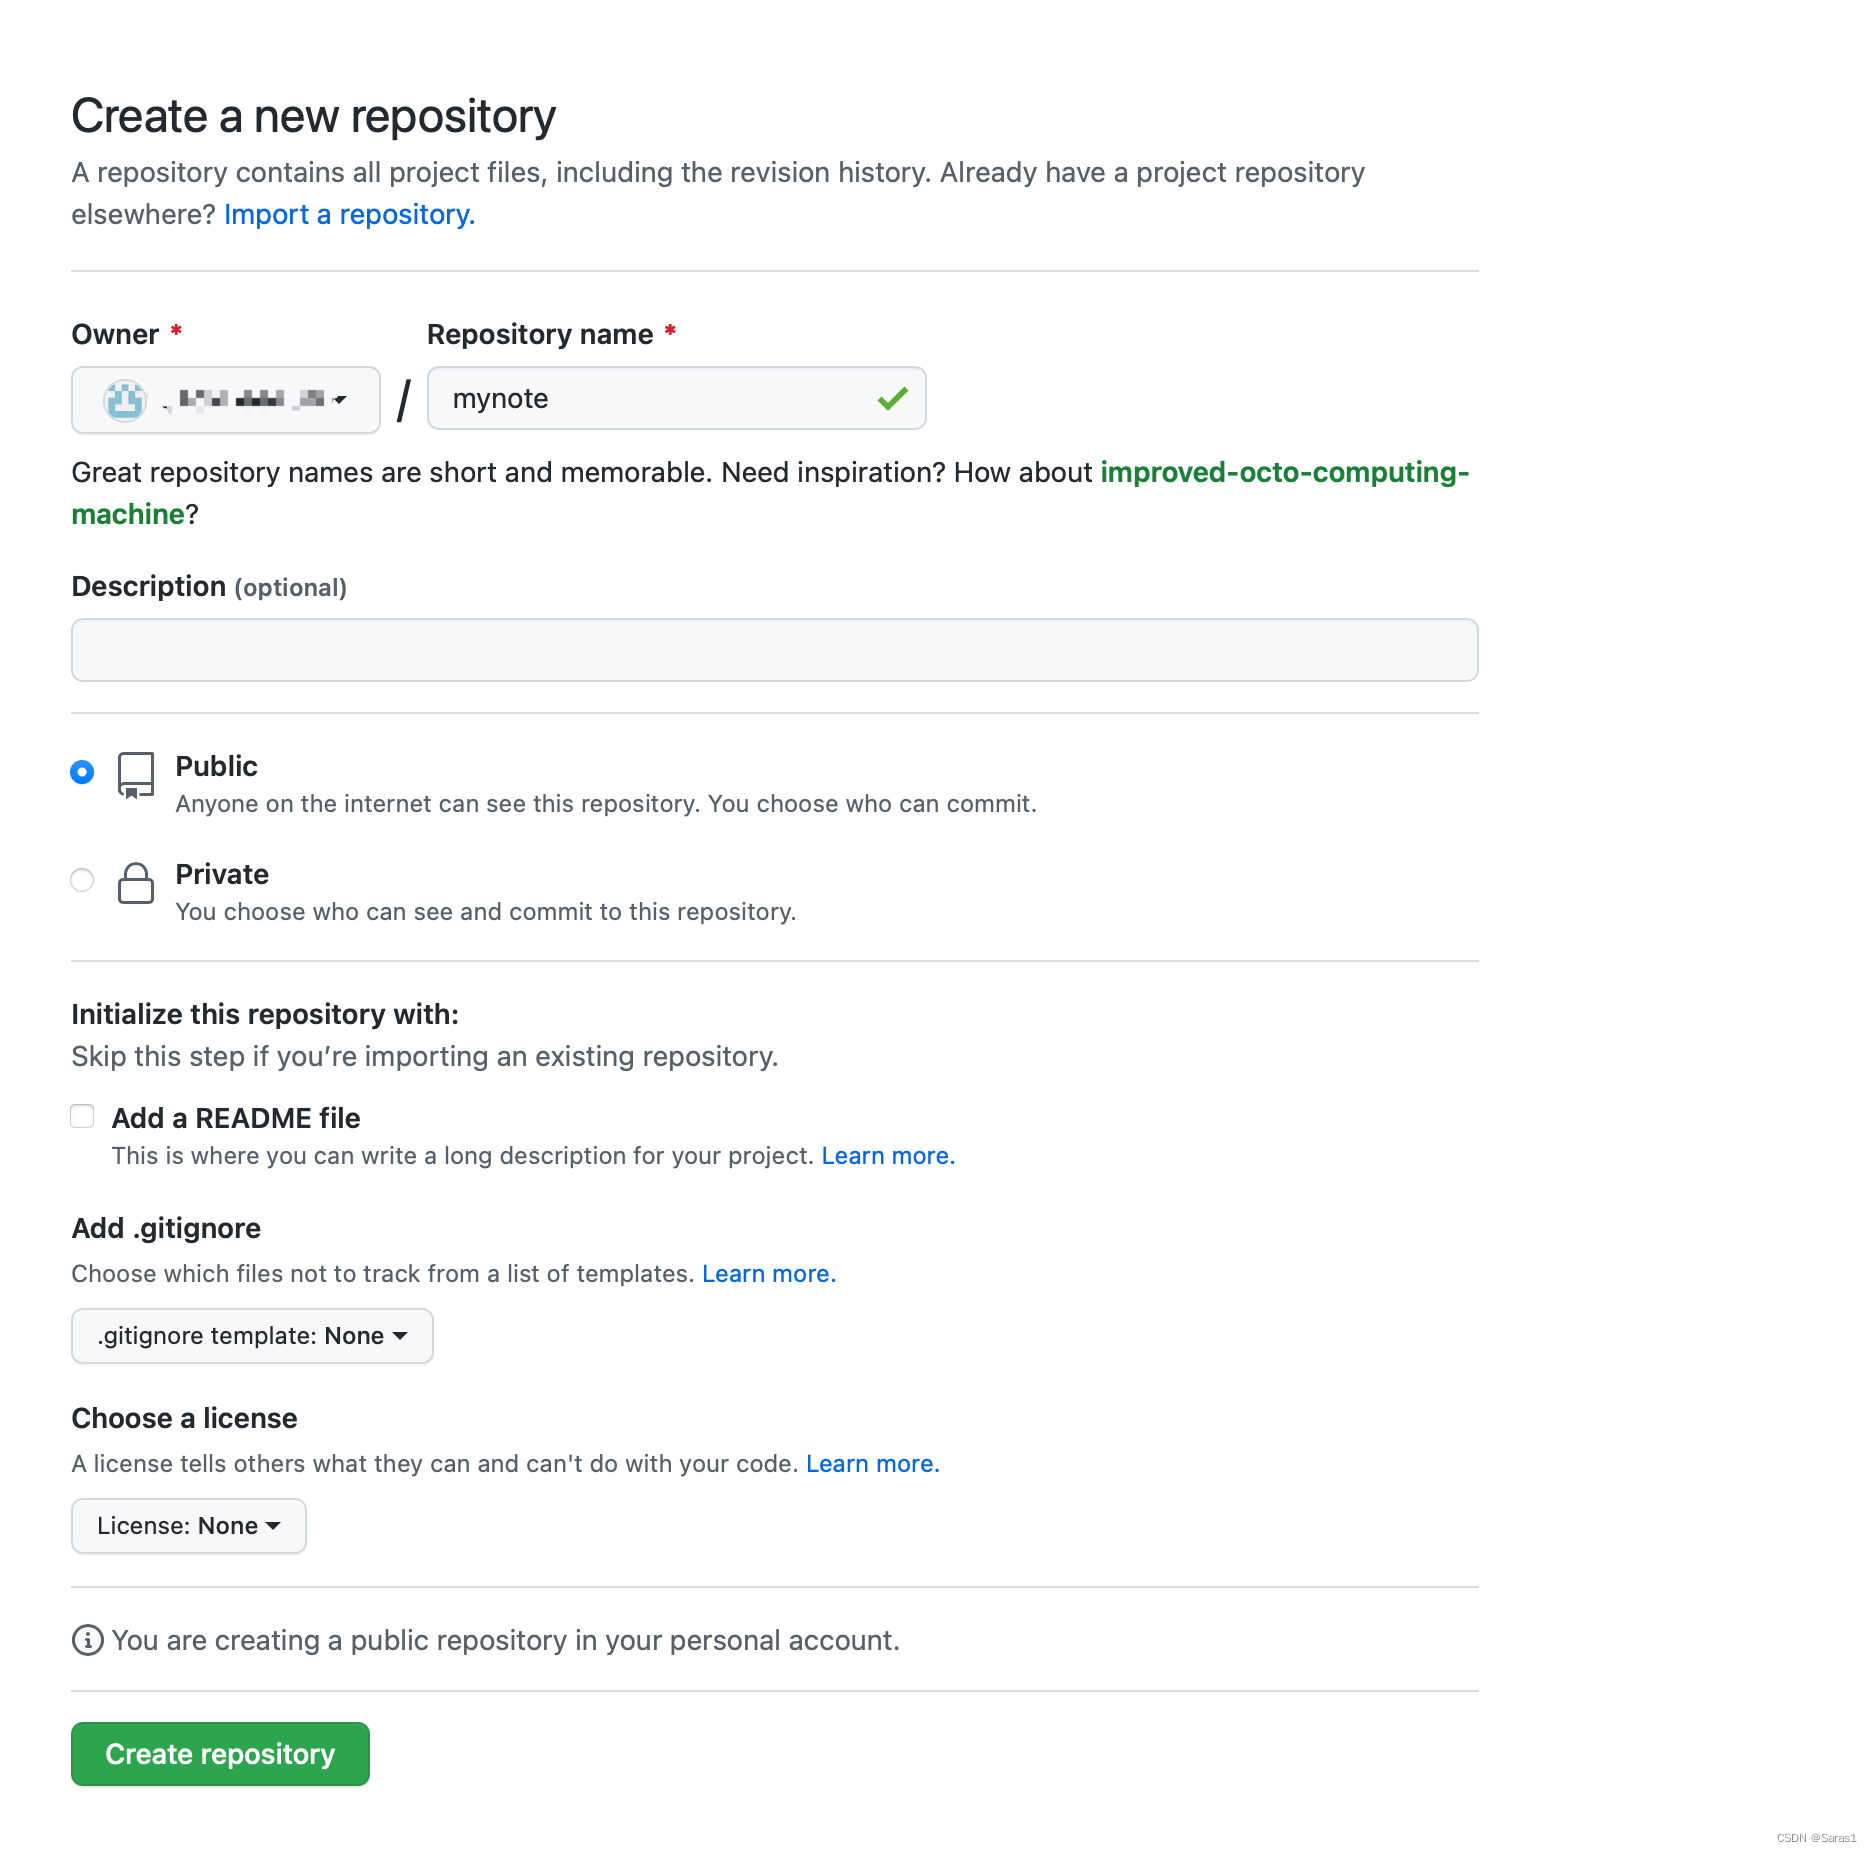1872x1852 pixels.
Task: Click the Repository name text field
Action: coord(676,398)
